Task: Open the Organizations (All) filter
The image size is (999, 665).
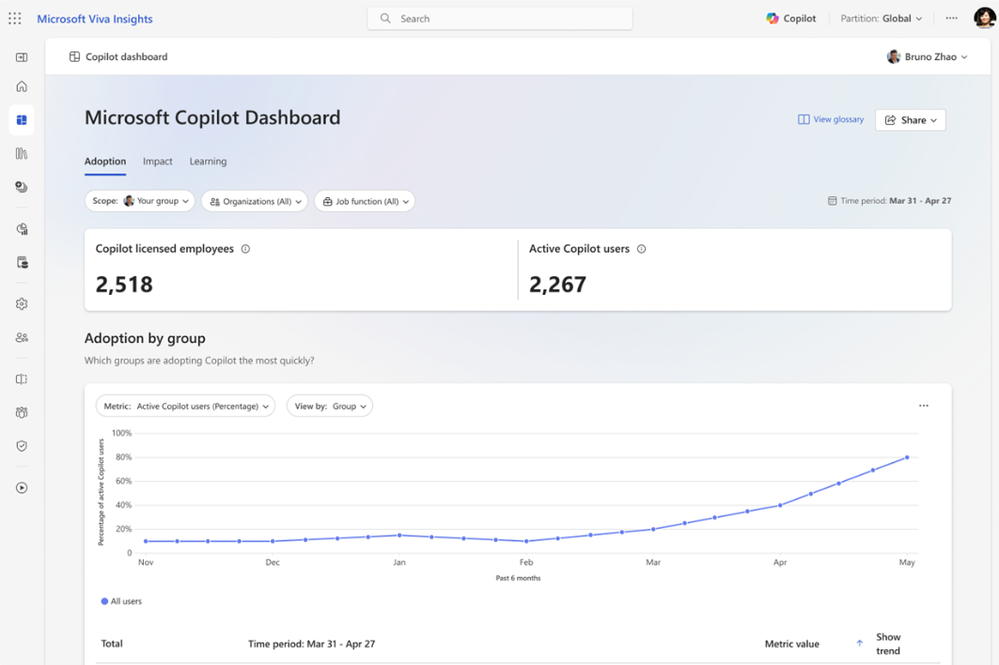Action: click(255, 201)
